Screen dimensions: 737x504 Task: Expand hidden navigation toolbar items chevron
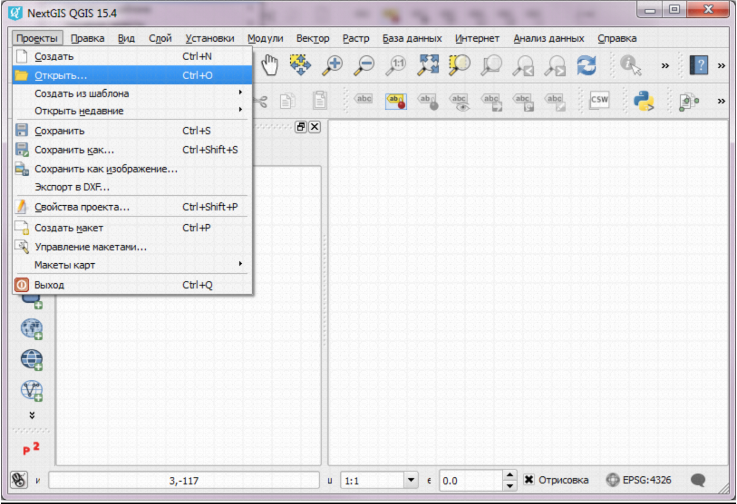click(665, 66)
